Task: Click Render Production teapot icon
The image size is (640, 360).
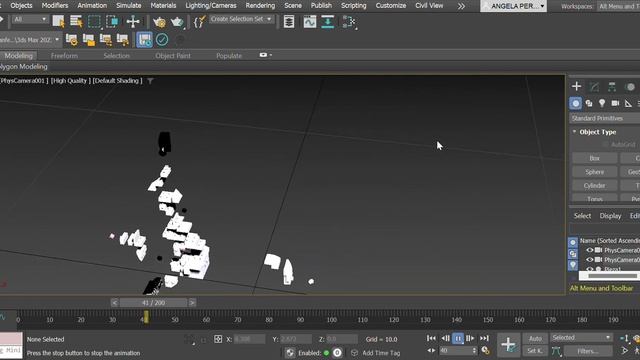Action: 177,22
